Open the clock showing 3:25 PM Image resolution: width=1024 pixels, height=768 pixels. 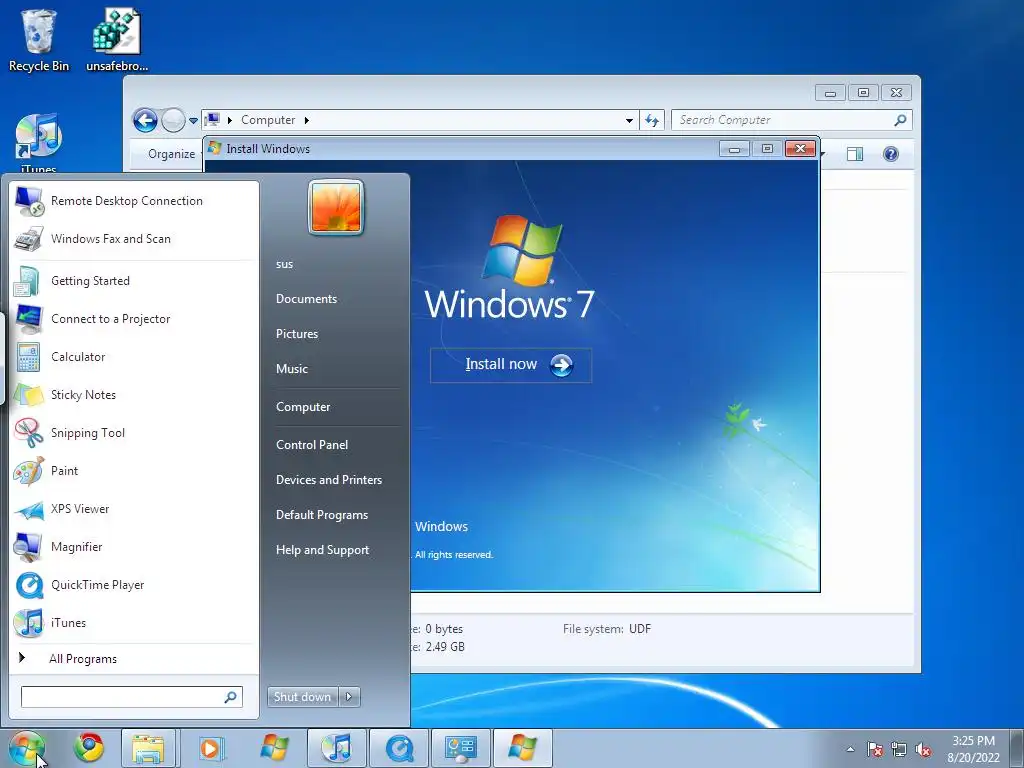click(973, 749)
